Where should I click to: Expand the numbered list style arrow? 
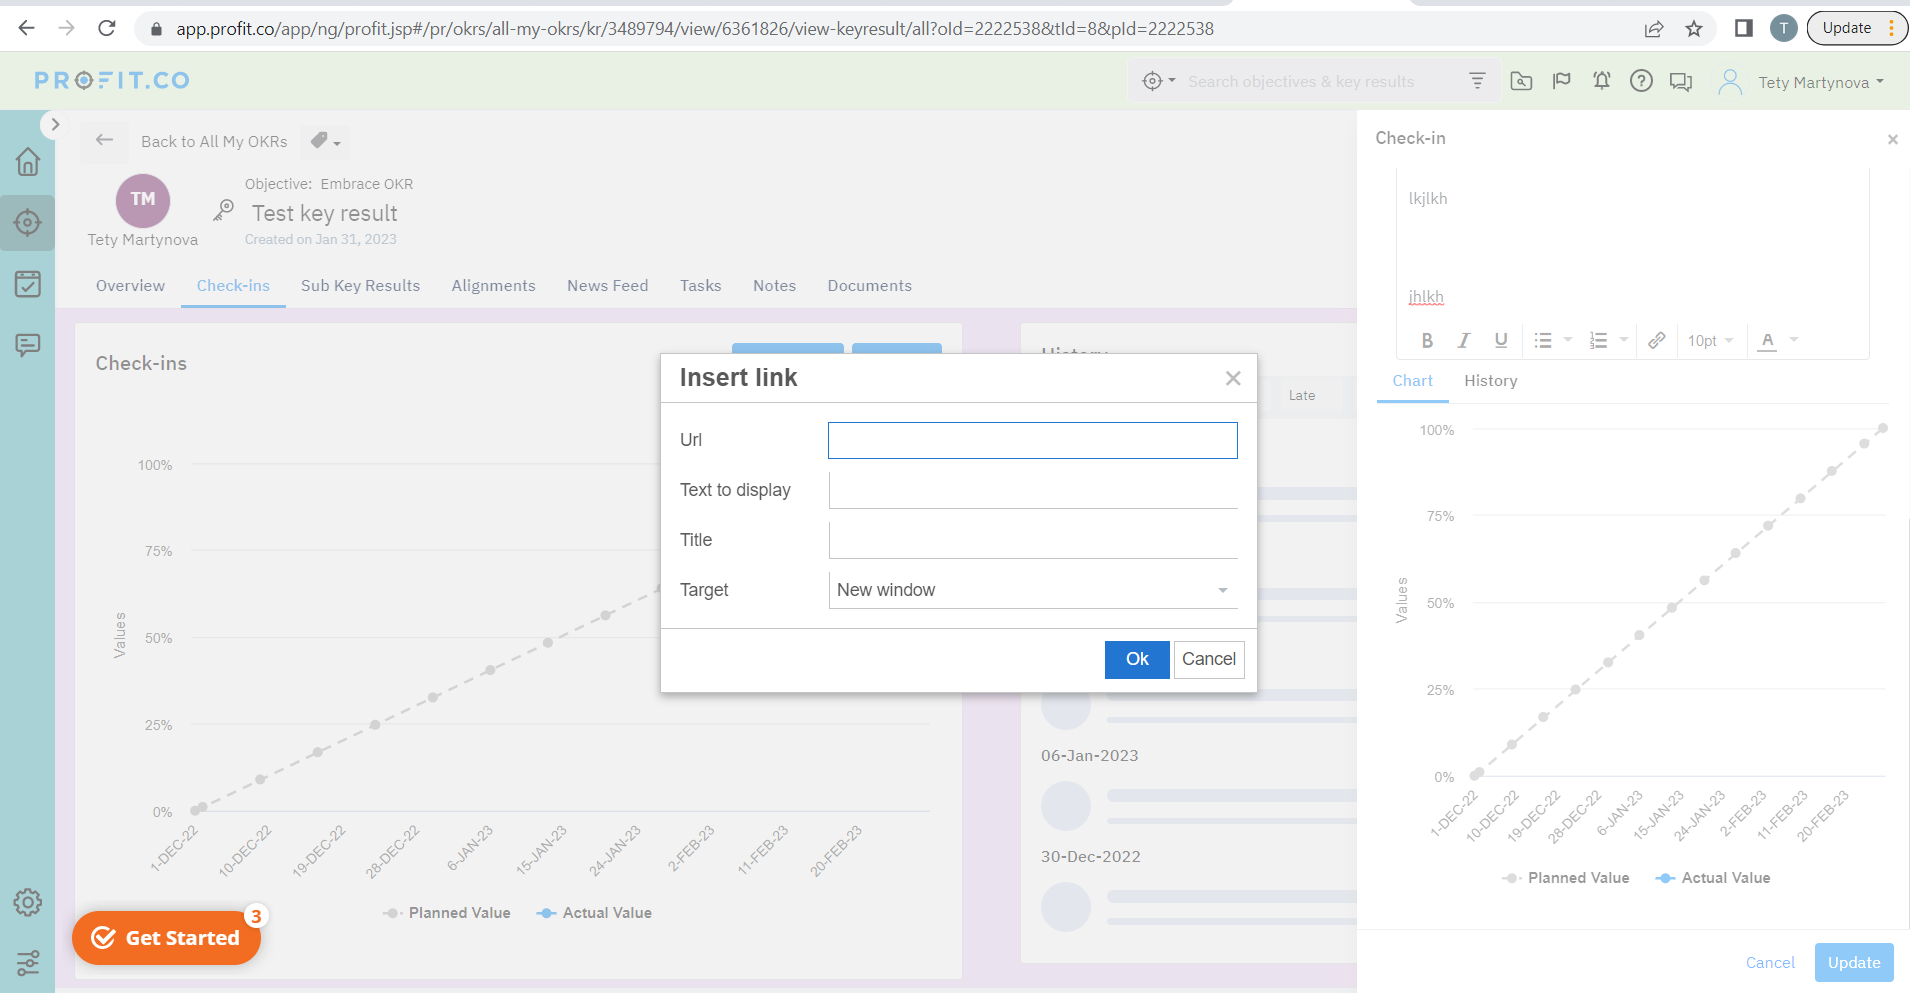pyautogui.click(x=1624, y=340)
